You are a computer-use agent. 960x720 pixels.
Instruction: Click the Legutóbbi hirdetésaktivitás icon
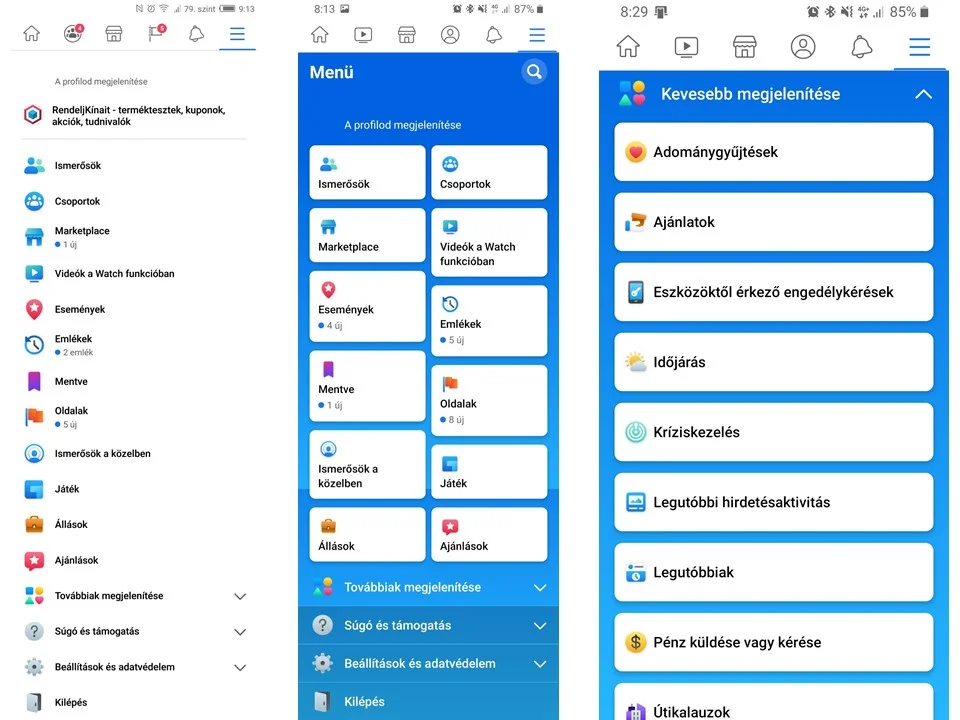tap(636, 502)
